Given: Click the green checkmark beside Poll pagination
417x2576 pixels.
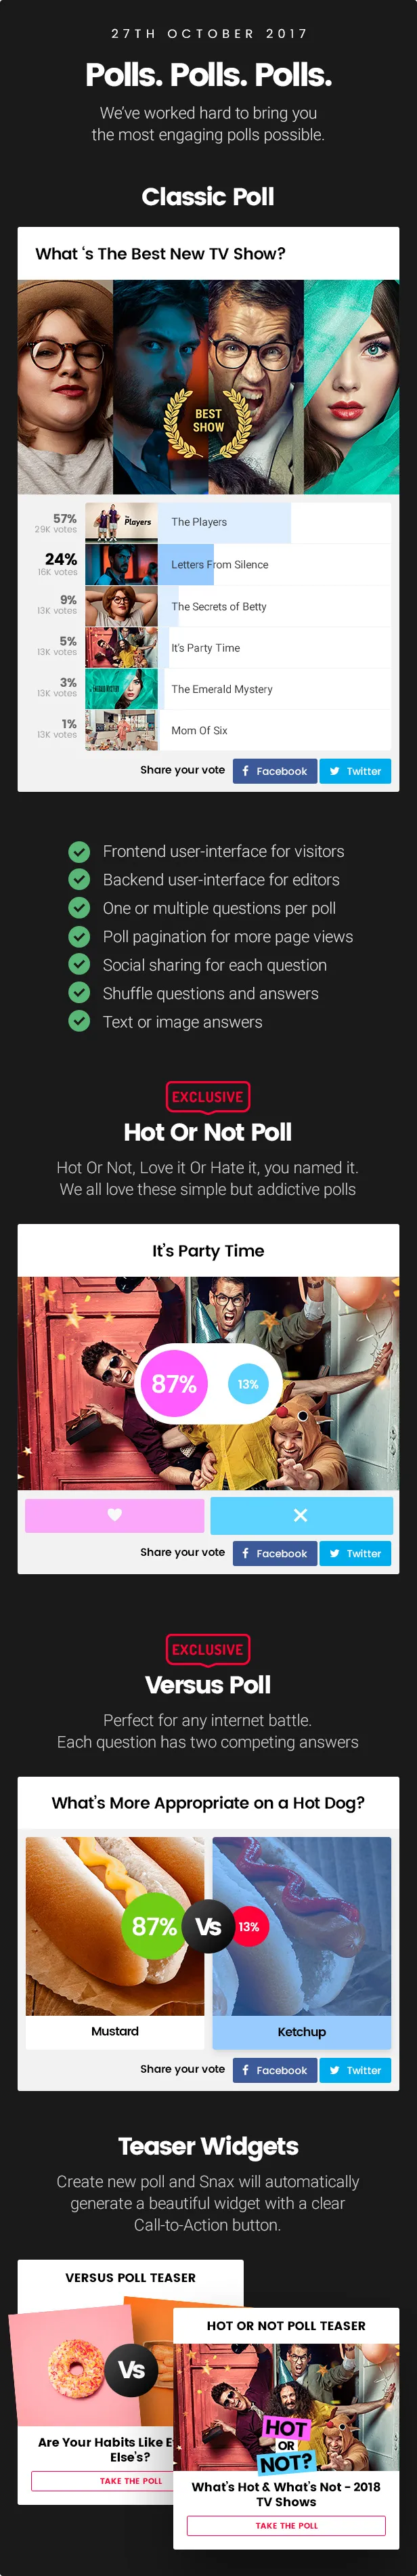Looking at the screenshot, I should pyautogui.click(x=79, y=937).
